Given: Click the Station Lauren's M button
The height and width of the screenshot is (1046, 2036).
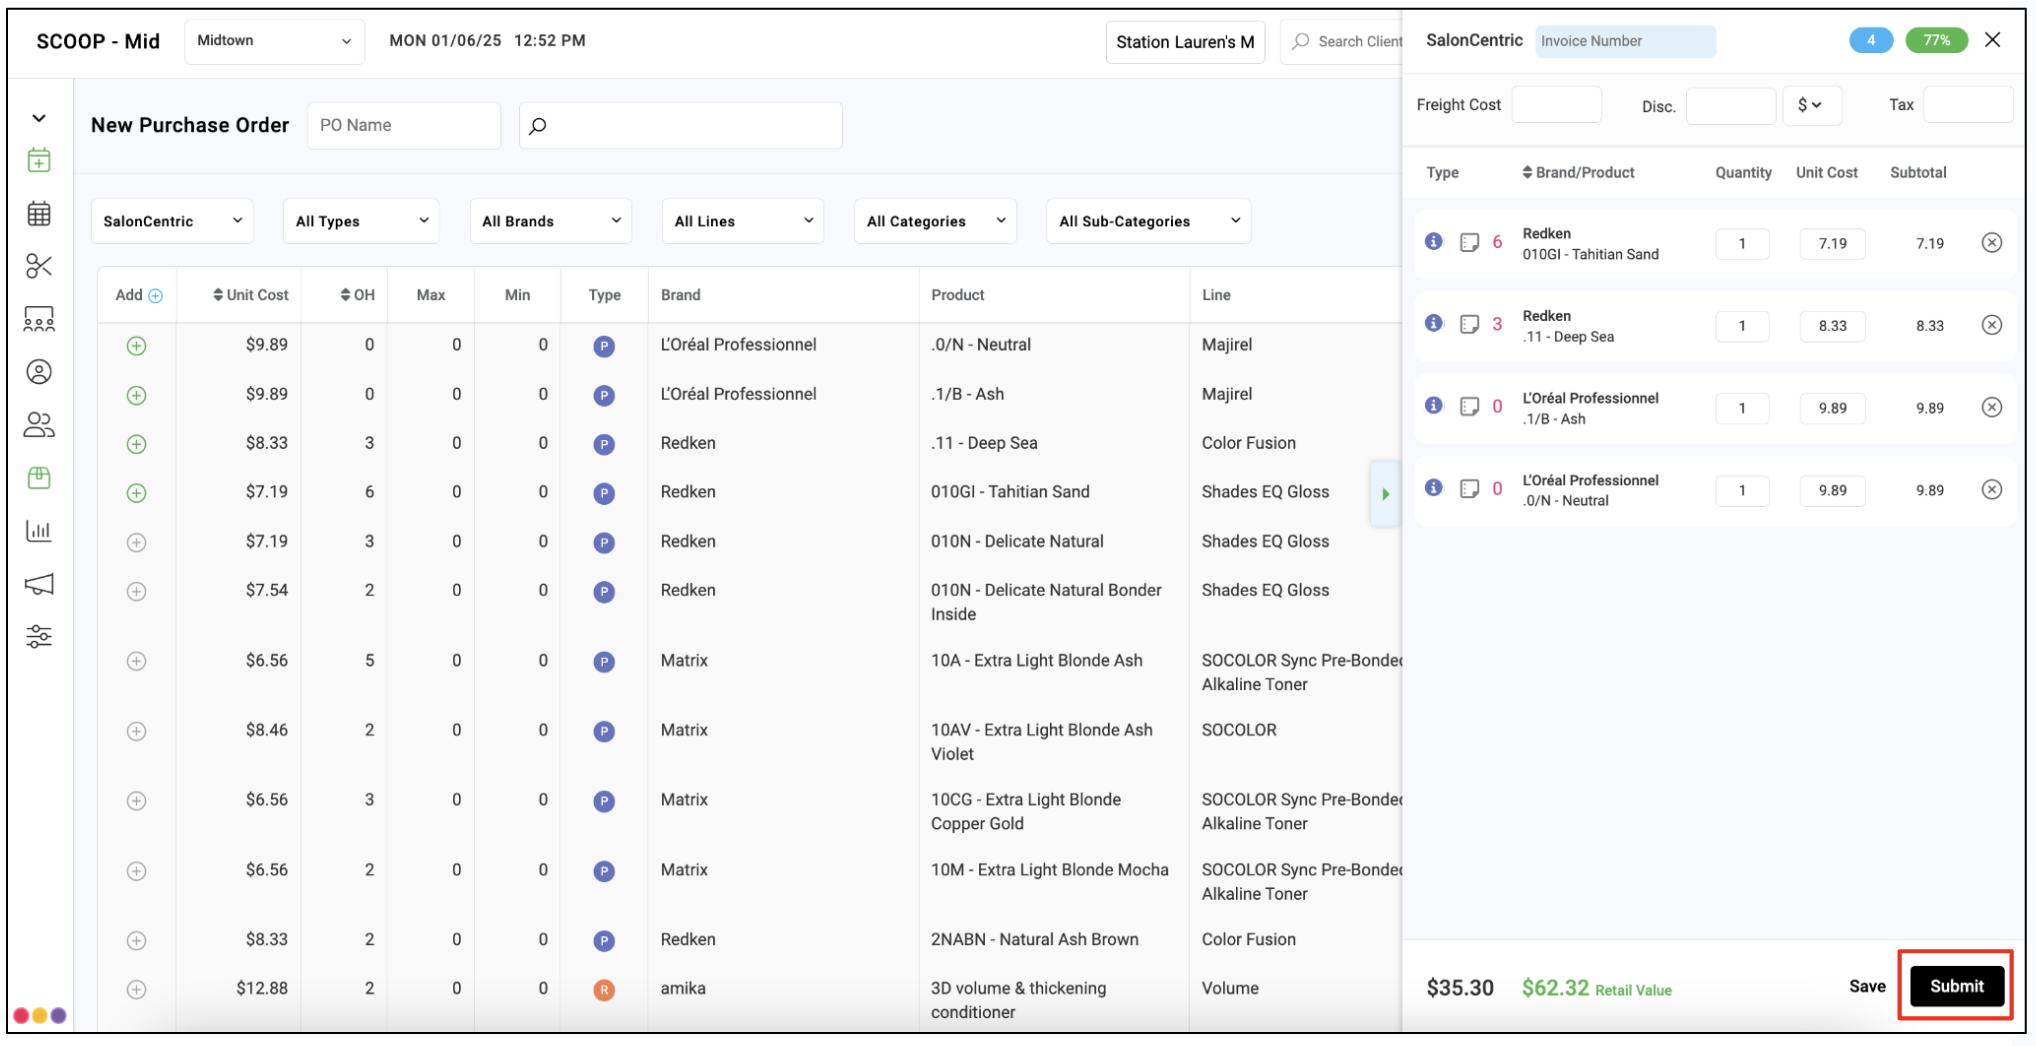Looking at the screenshot, I should [x=1185, y=42].
